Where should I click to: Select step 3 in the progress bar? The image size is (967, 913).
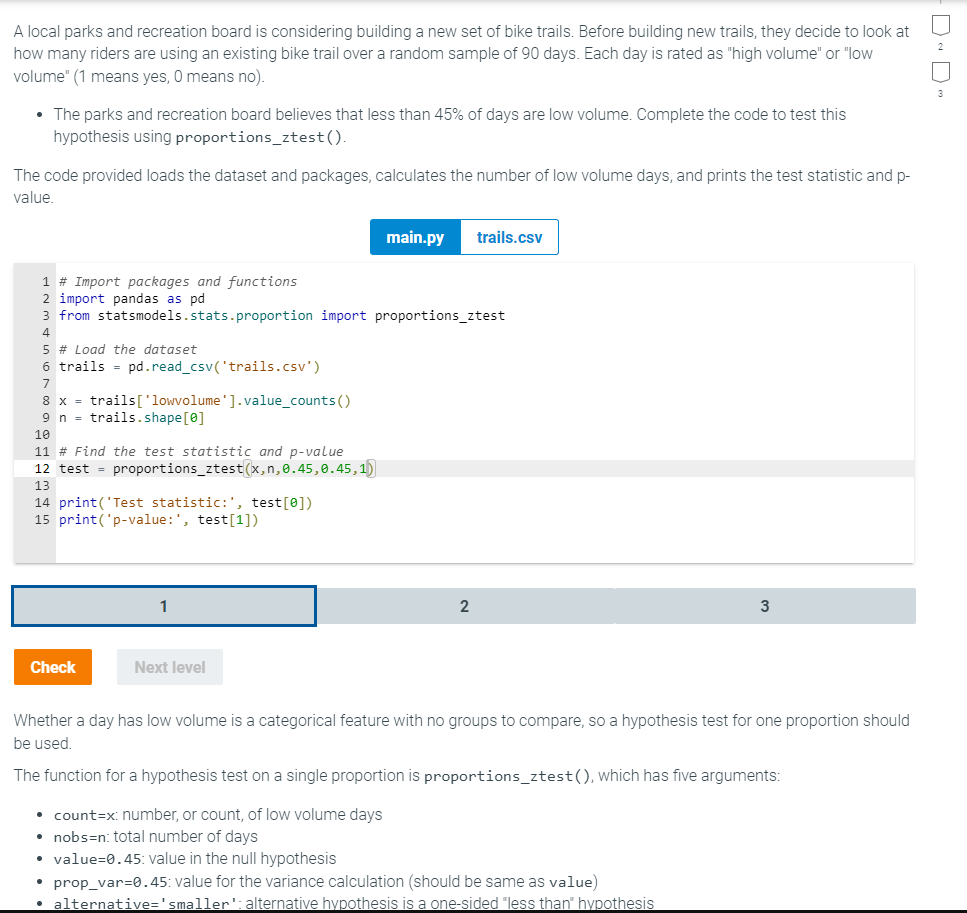point(765,605)
